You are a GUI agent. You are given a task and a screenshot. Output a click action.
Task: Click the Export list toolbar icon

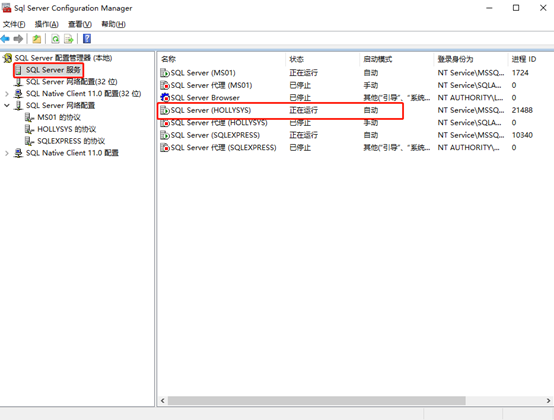pos(69,39)
